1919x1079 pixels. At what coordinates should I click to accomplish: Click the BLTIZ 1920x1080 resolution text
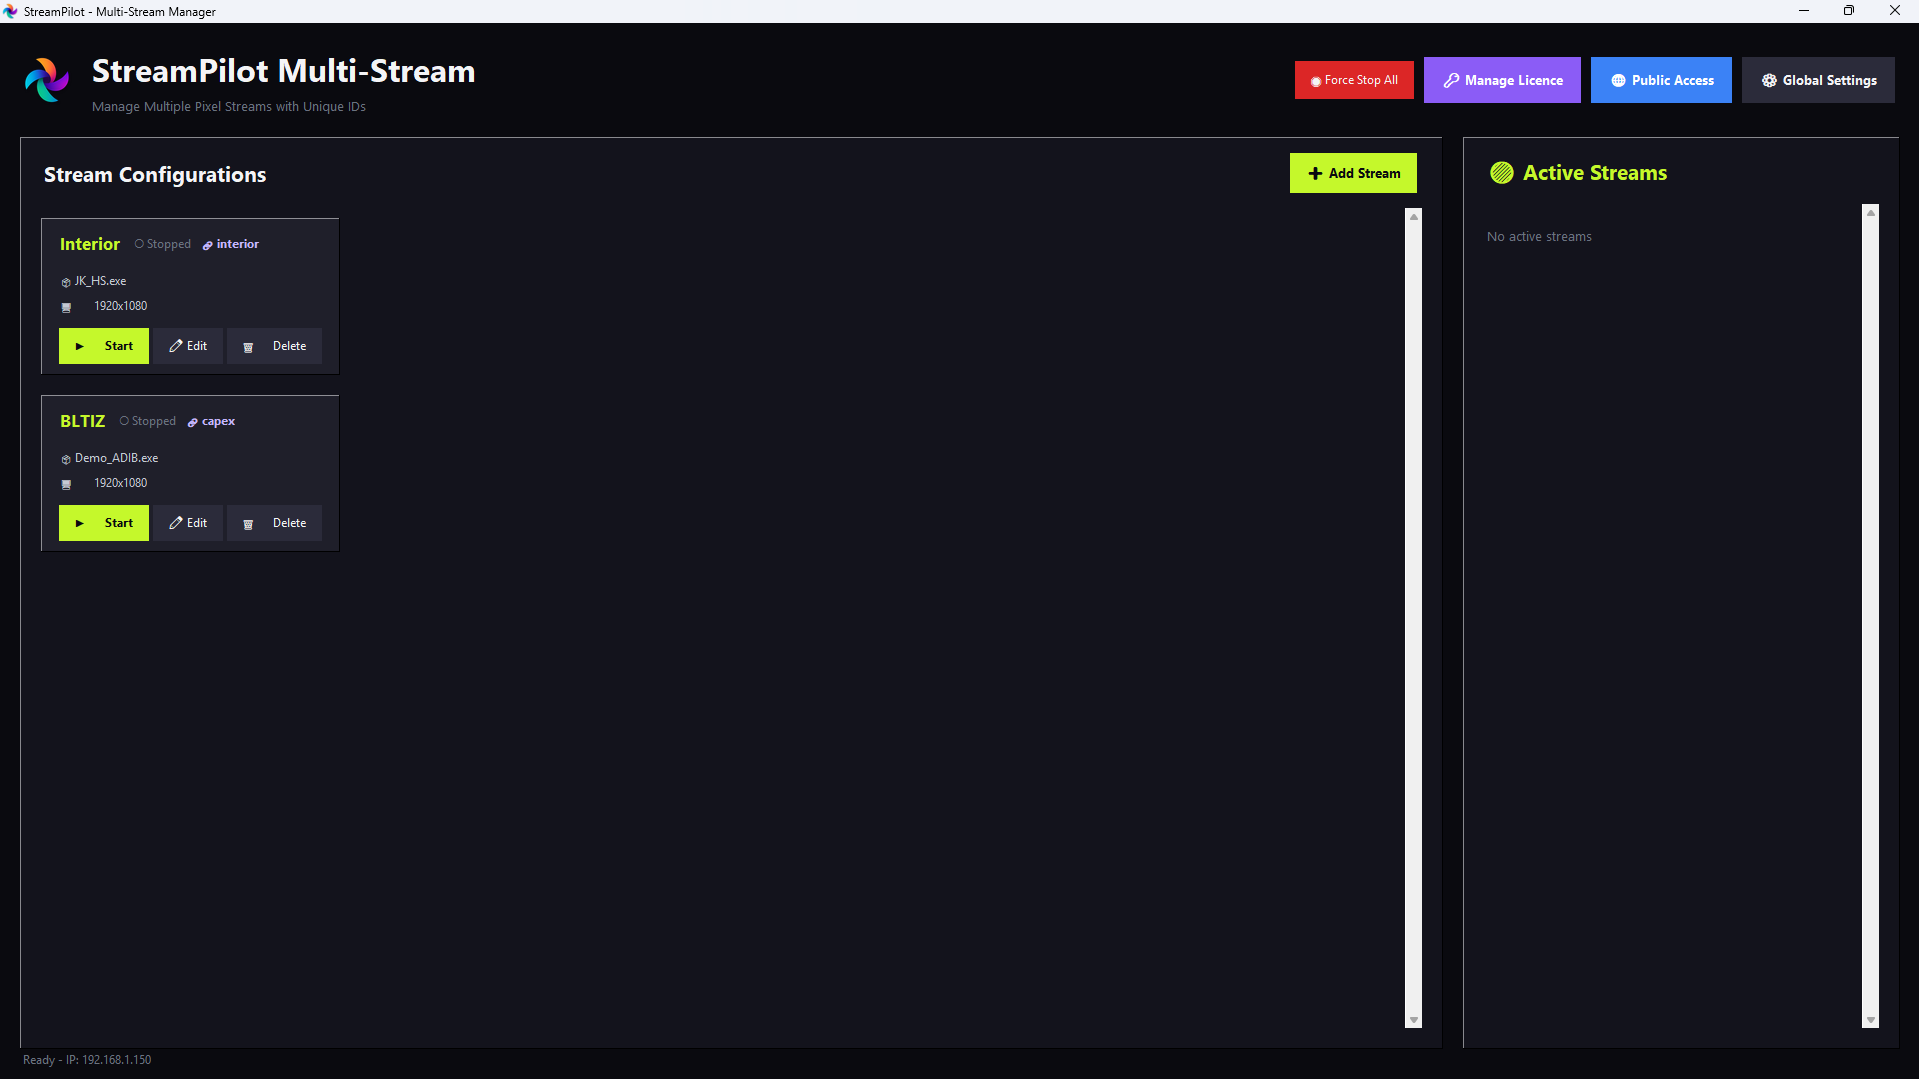coord(120,483)
